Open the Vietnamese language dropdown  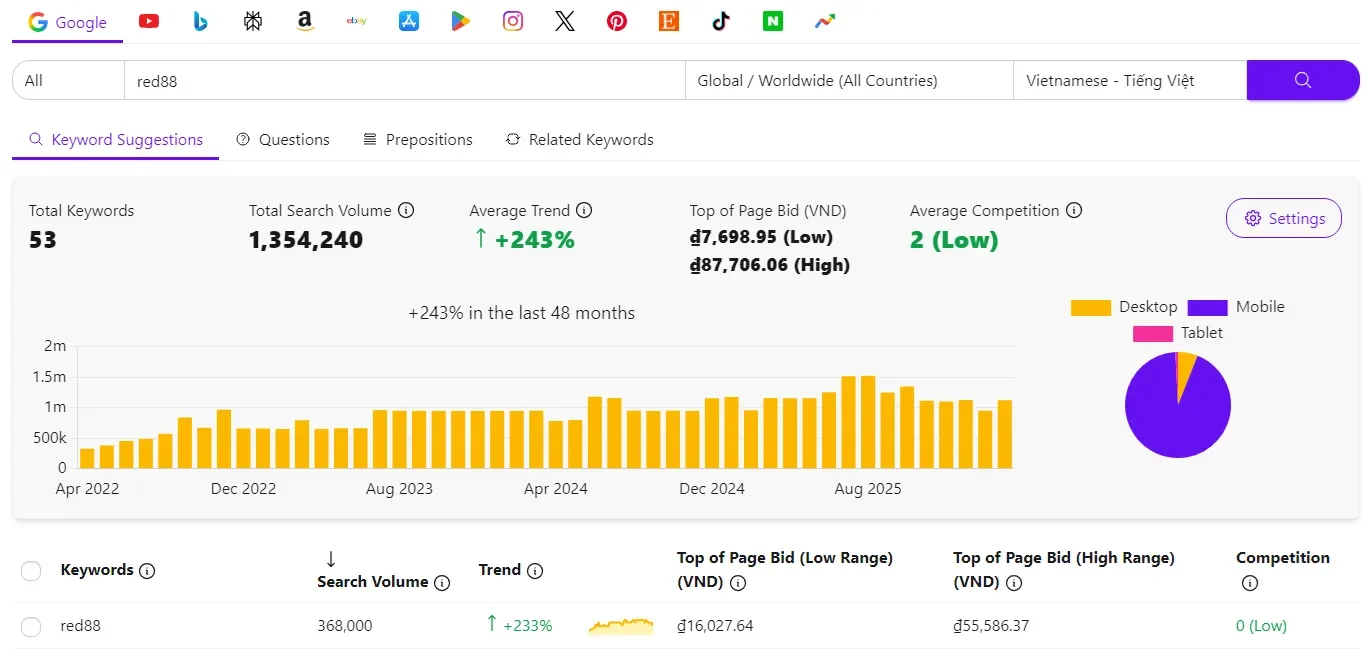click(1128, 81)
